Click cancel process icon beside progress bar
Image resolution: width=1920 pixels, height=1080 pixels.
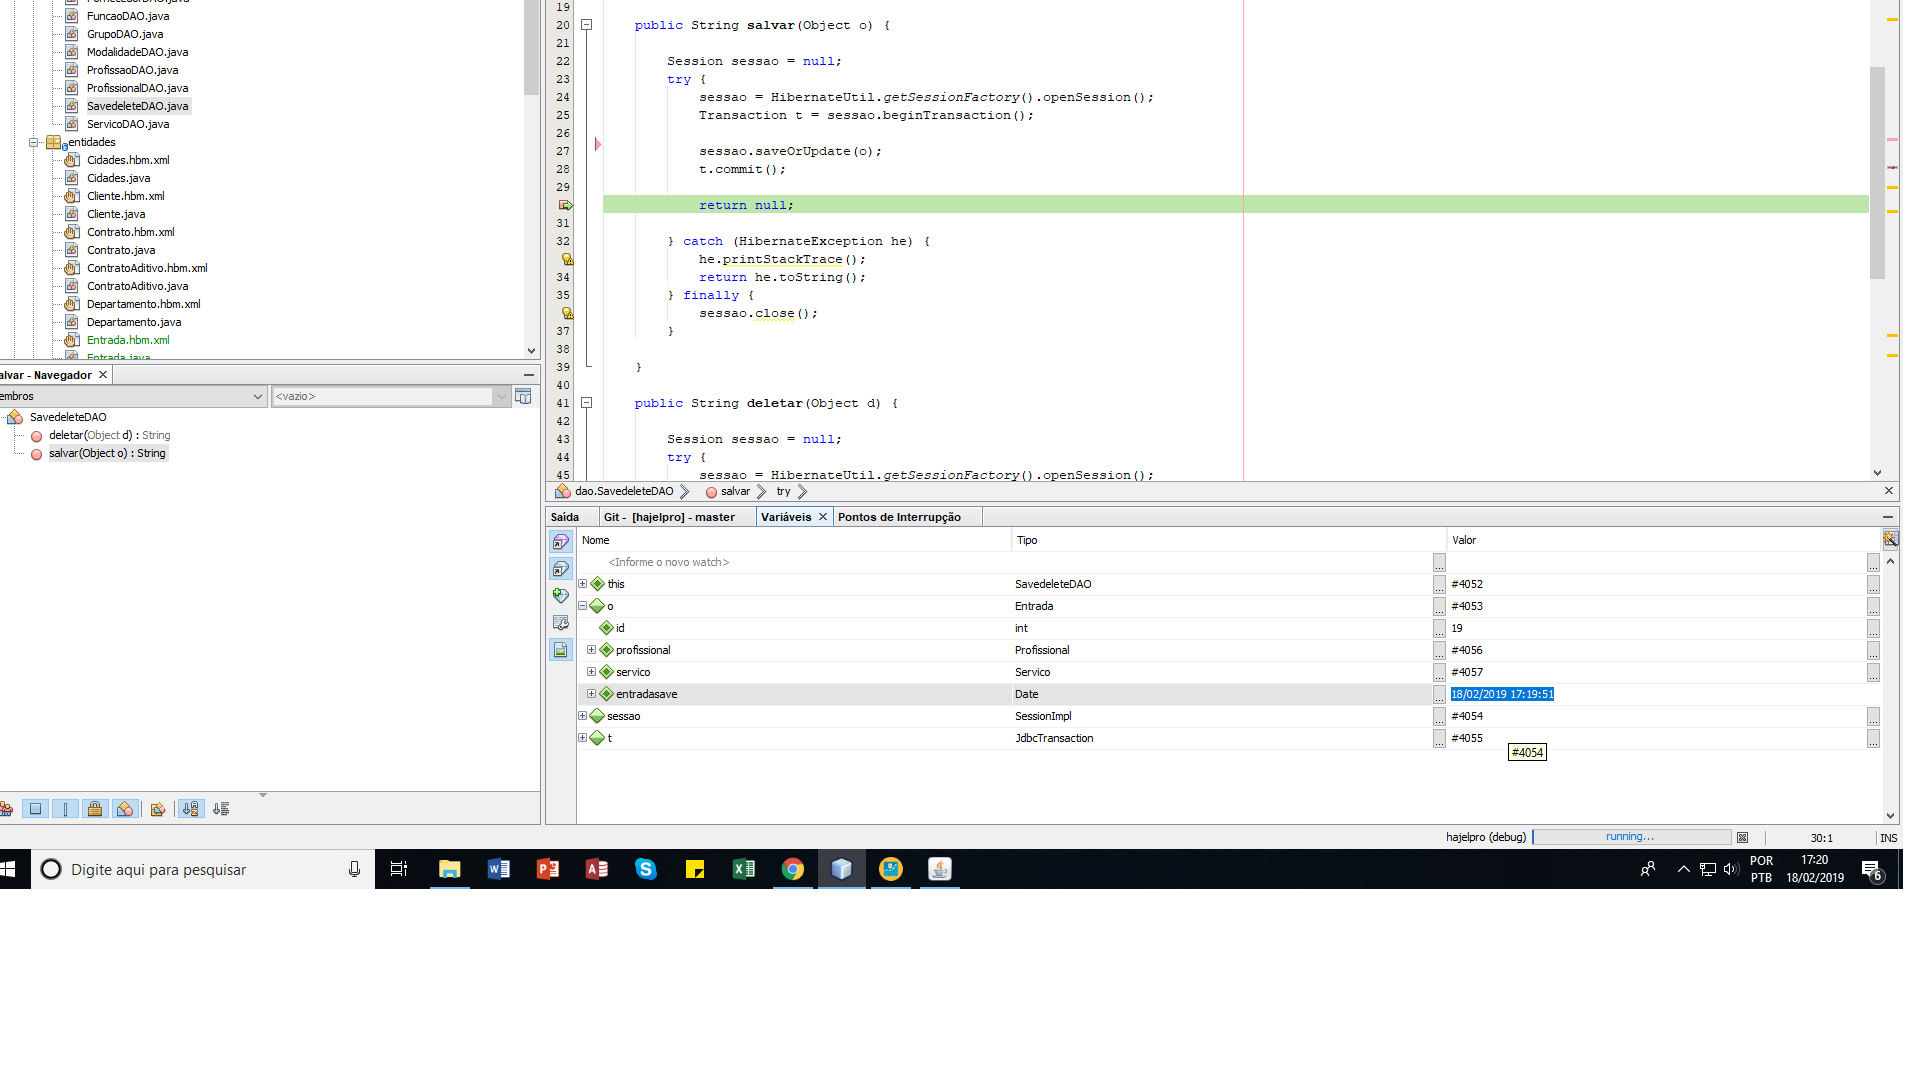coord(1742,838)
